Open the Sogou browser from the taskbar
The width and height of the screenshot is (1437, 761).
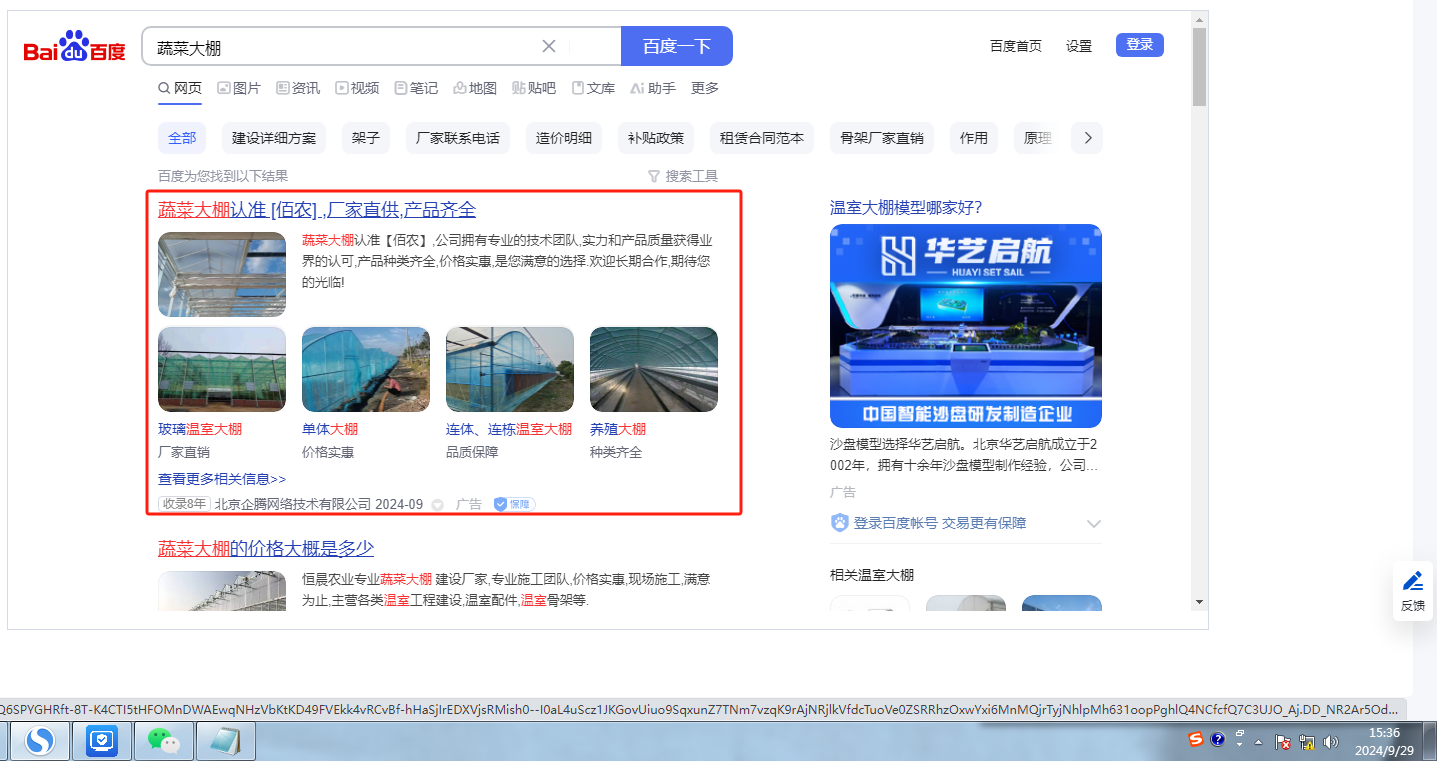click(39, 741)
